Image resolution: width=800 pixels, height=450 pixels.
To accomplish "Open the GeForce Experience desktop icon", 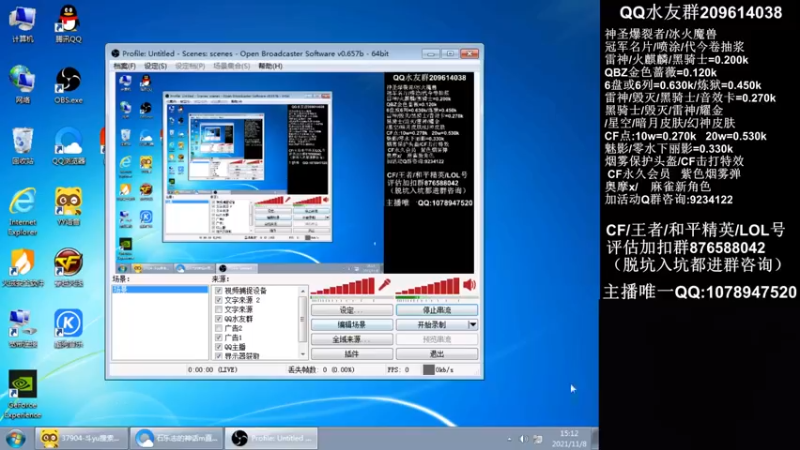I will pyautogui.click(x=22, y=394).
